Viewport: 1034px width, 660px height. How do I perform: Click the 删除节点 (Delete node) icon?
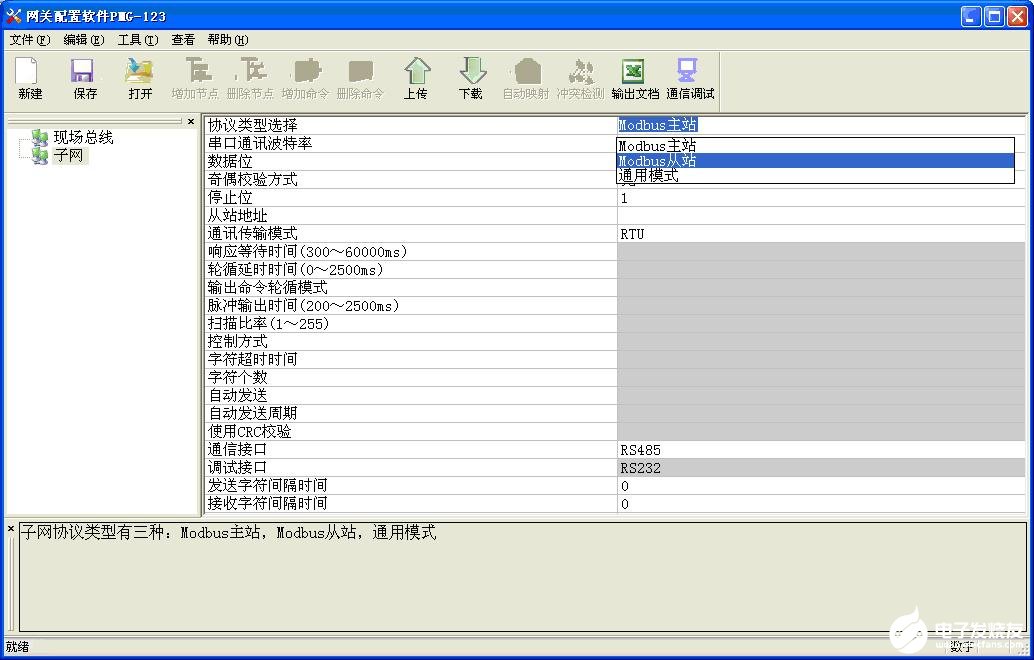click(x=251, y=70)
